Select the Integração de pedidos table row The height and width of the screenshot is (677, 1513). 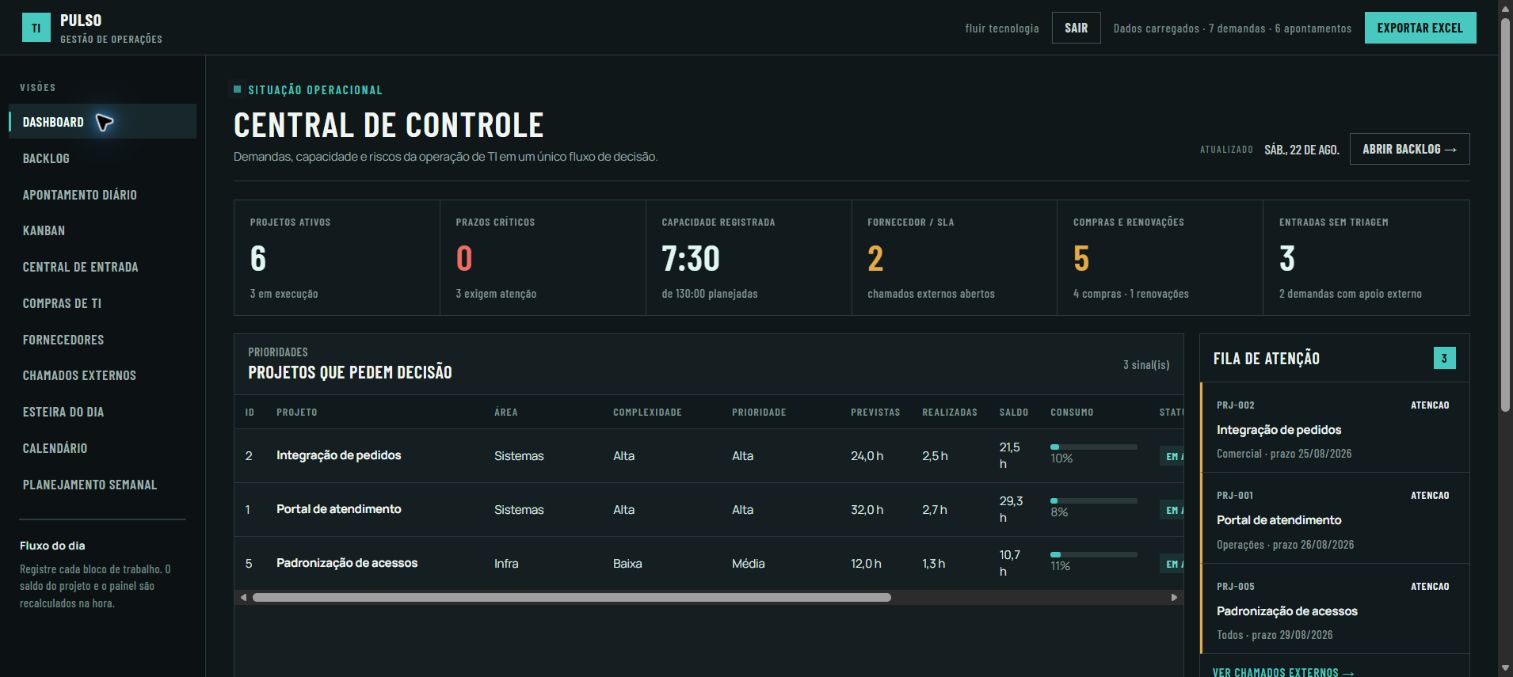tap(709, 456)
